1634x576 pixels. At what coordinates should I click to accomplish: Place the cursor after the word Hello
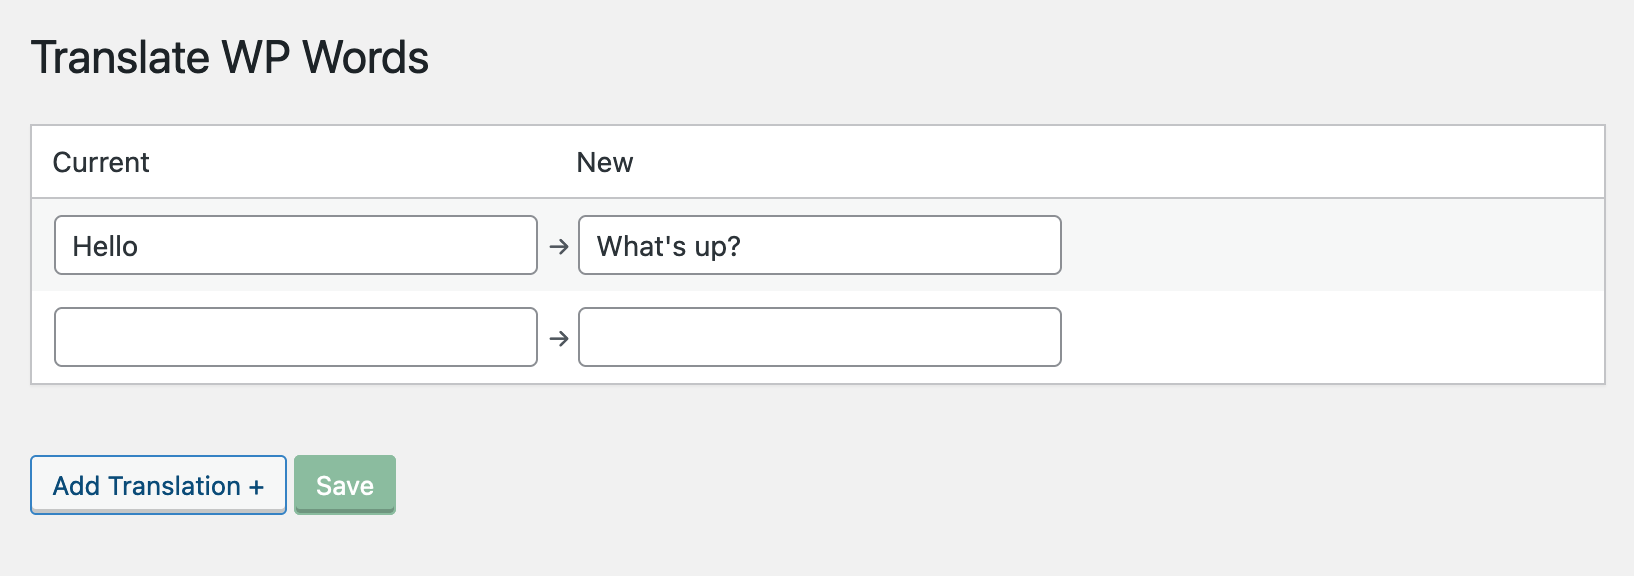tap(141, 246)
